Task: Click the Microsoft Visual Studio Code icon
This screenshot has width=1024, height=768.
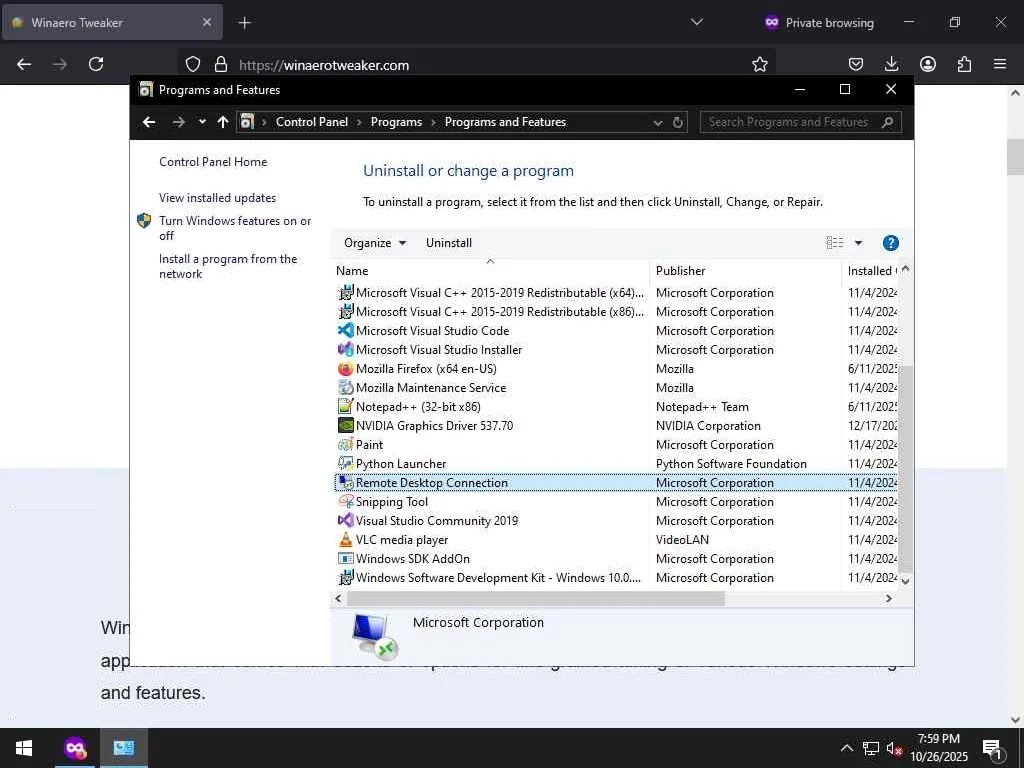Action: [345, 330]
